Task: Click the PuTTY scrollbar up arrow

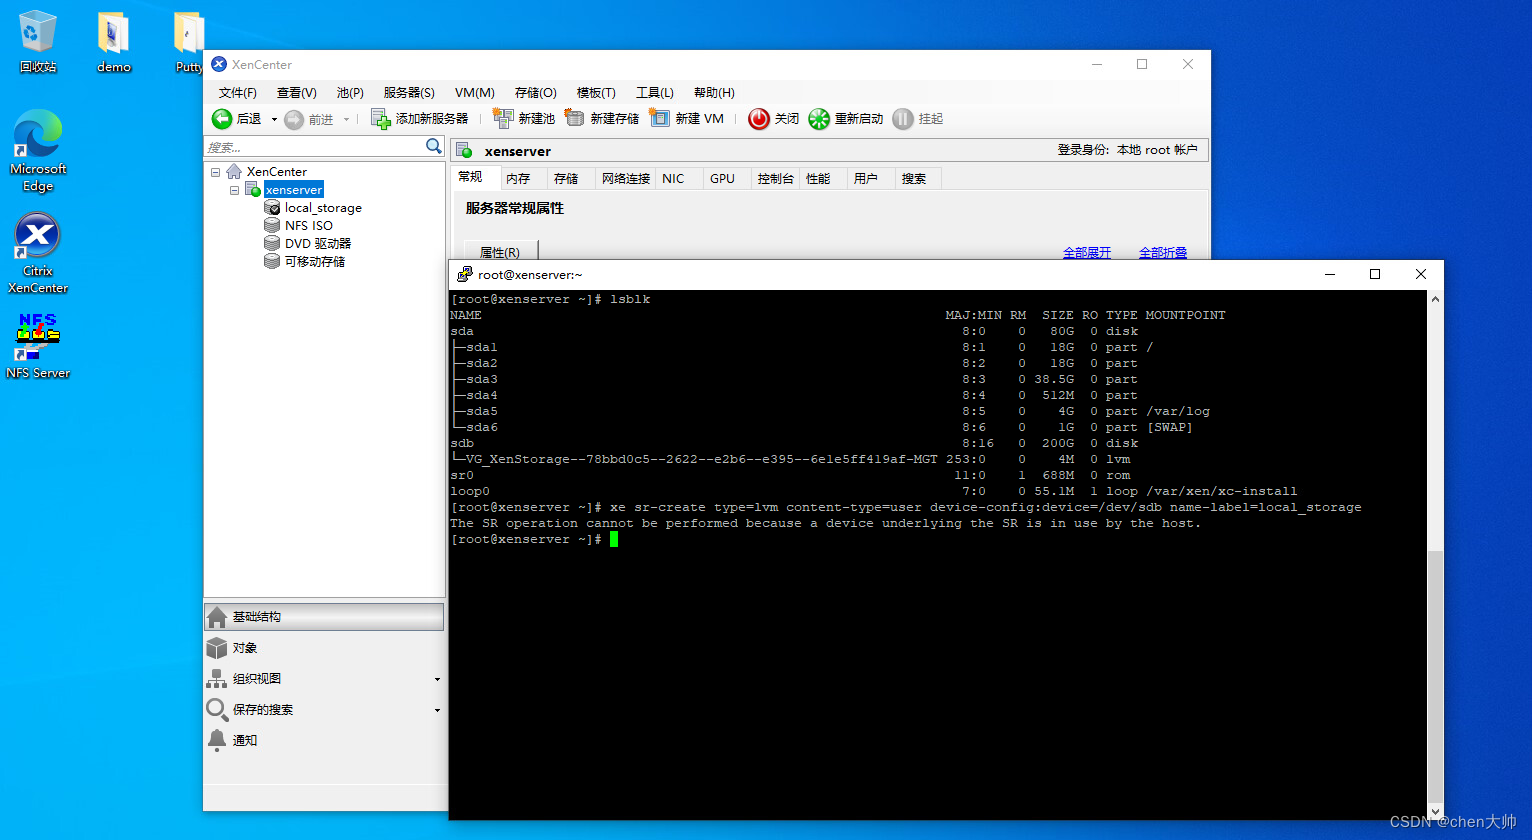Action: 1436,299
